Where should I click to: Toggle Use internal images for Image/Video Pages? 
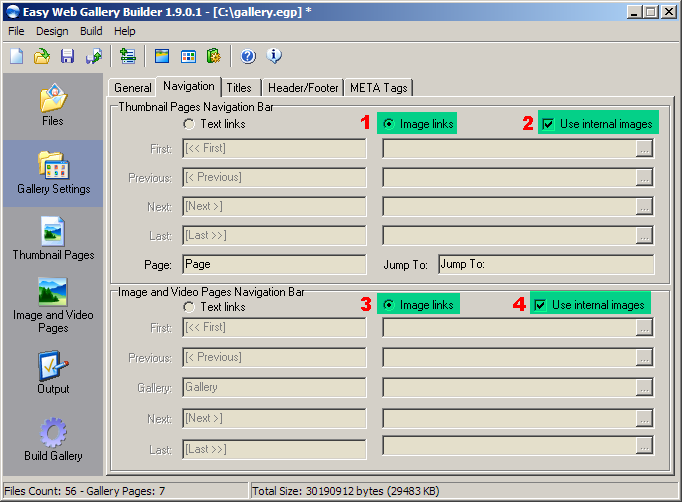[590, 305]
